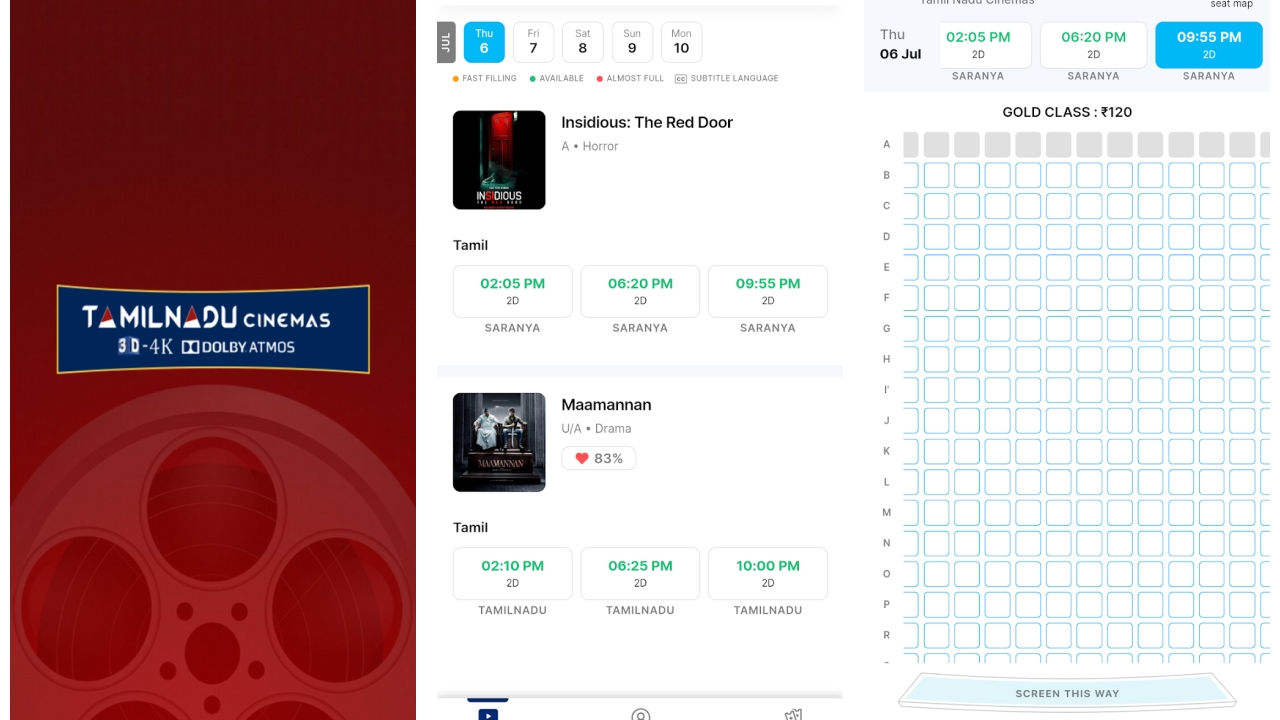Click the GOLD CLASS : ₹120 heading

[1067, 112]
